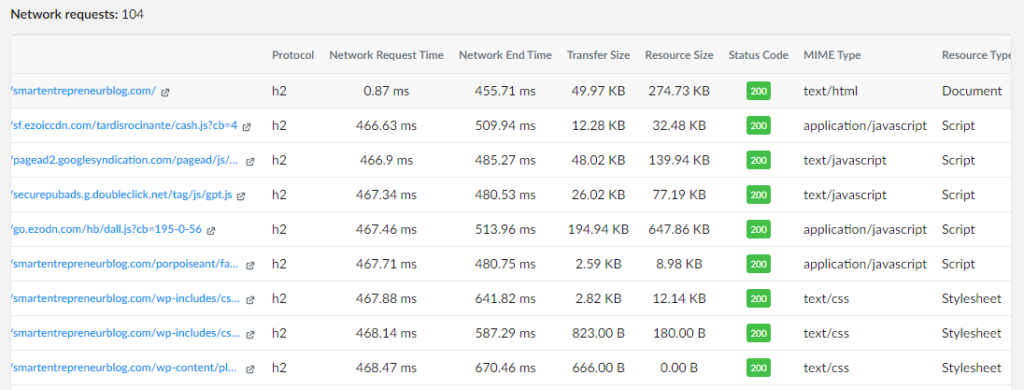
Task: Open external link icon beside porpoiseant row
Action: (250, 265)
